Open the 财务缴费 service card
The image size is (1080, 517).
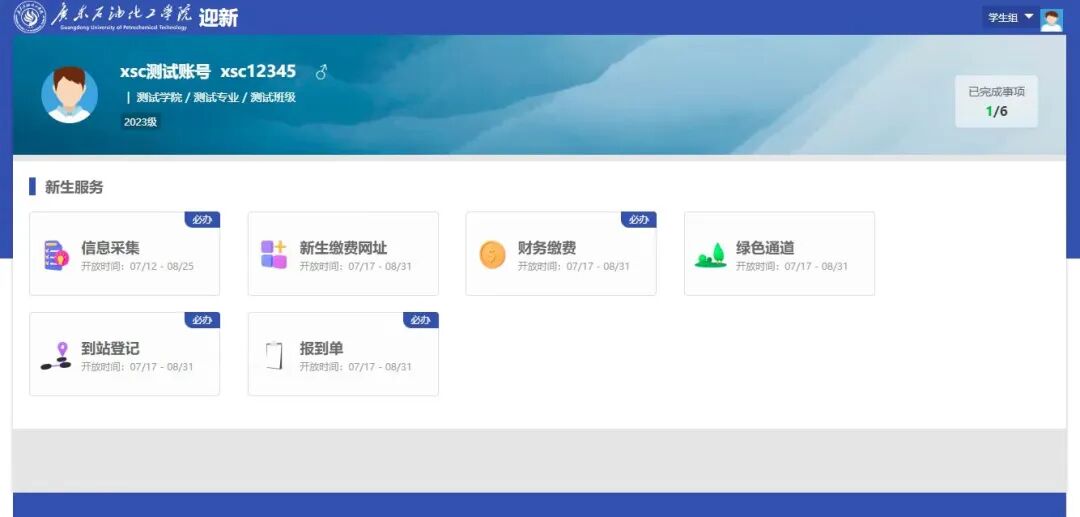[561, 253]
